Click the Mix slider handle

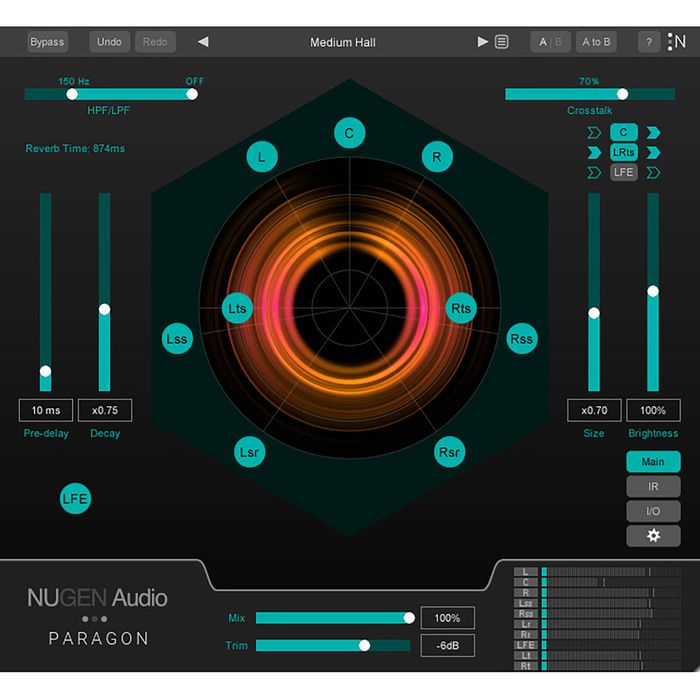pyautogui.click(x=409, y=618)
